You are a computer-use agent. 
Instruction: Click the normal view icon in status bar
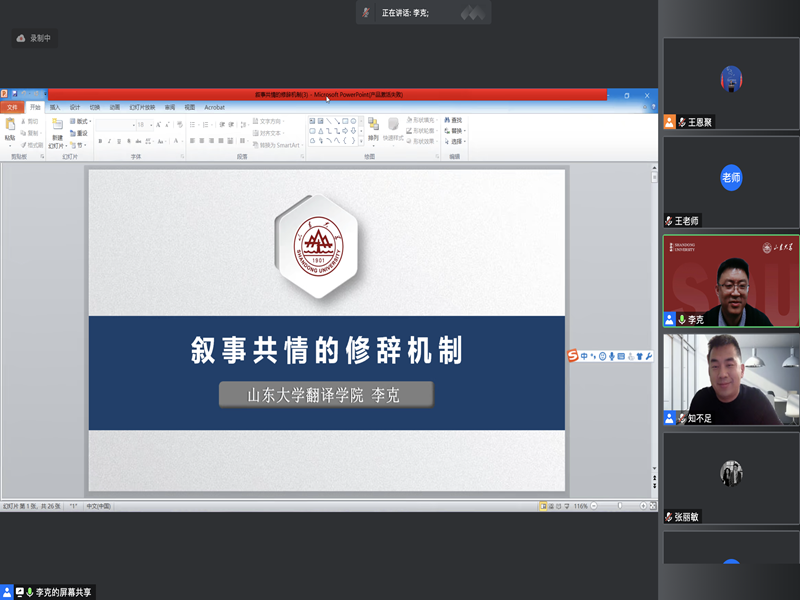(543, 506)
